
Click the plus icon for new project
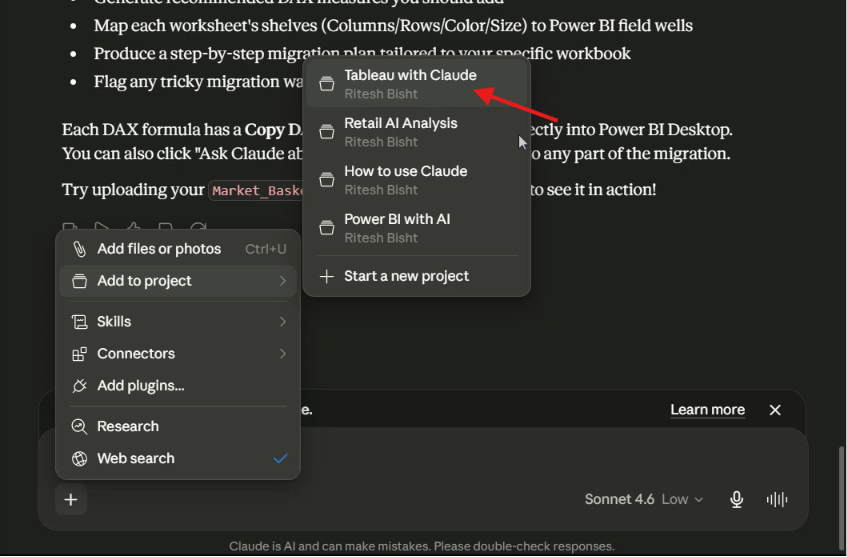(326, 276)
